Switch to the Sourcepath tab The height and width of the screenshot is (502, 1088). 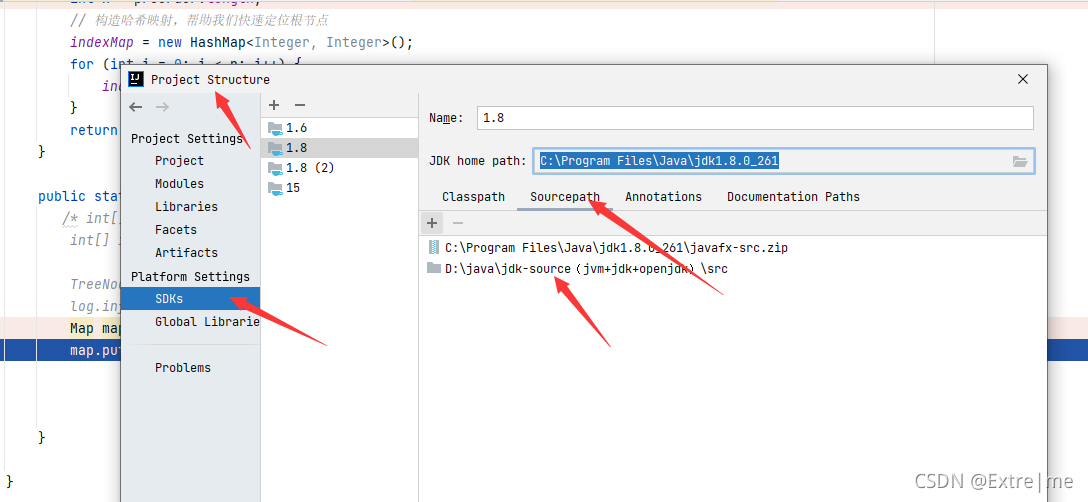coord(565,196)
